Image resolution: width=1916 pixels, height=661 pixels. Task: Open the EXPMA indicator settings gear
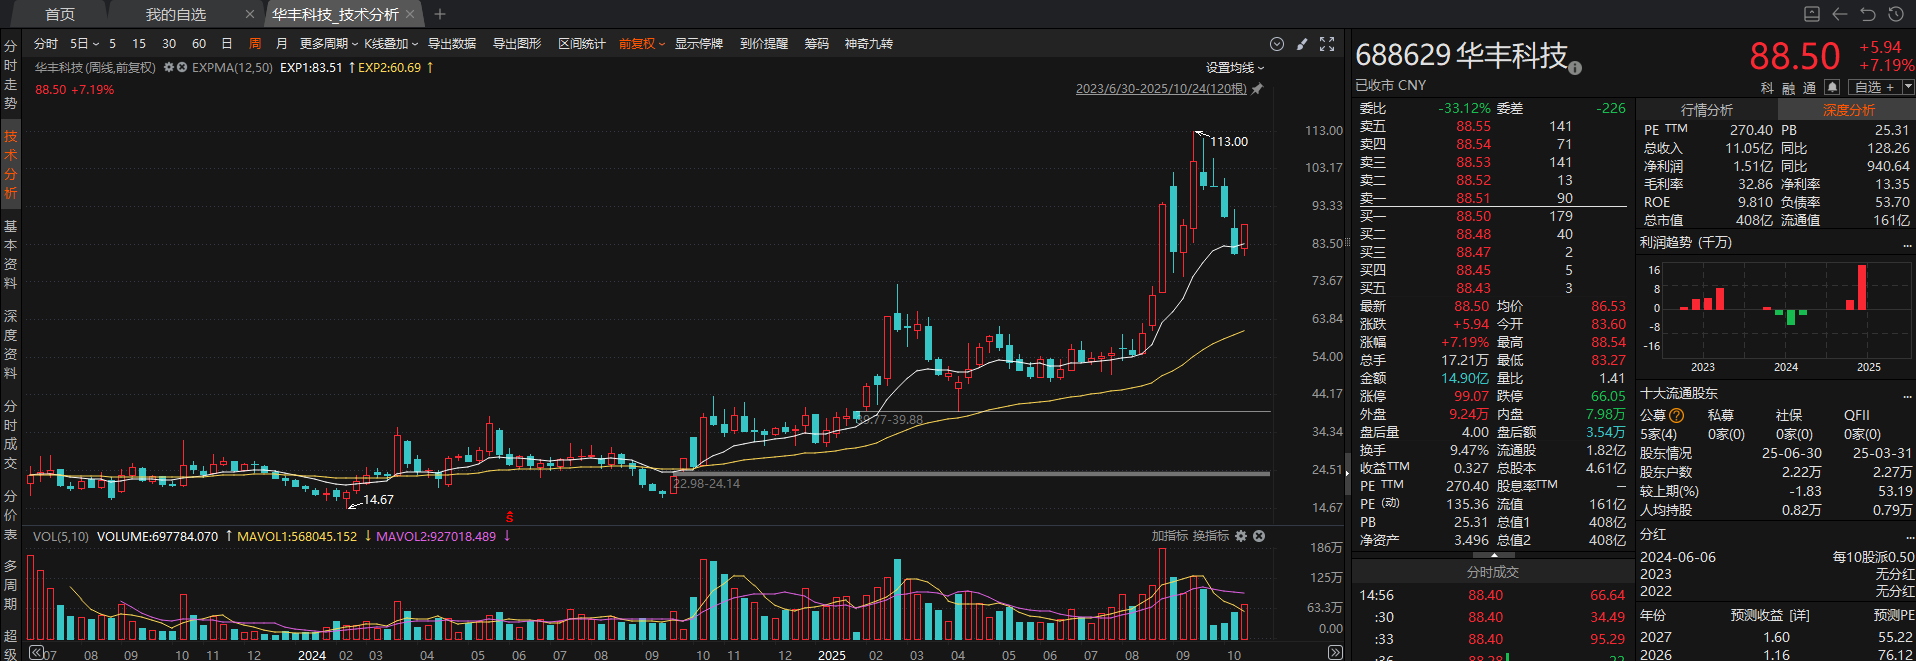click(x=169, y=67)
